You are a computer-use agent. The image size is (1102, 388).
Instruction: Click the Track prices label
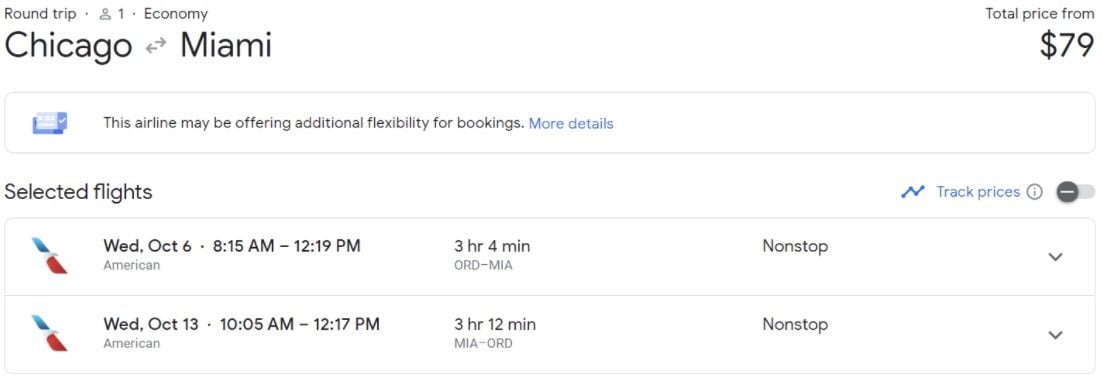pos(978,192)
